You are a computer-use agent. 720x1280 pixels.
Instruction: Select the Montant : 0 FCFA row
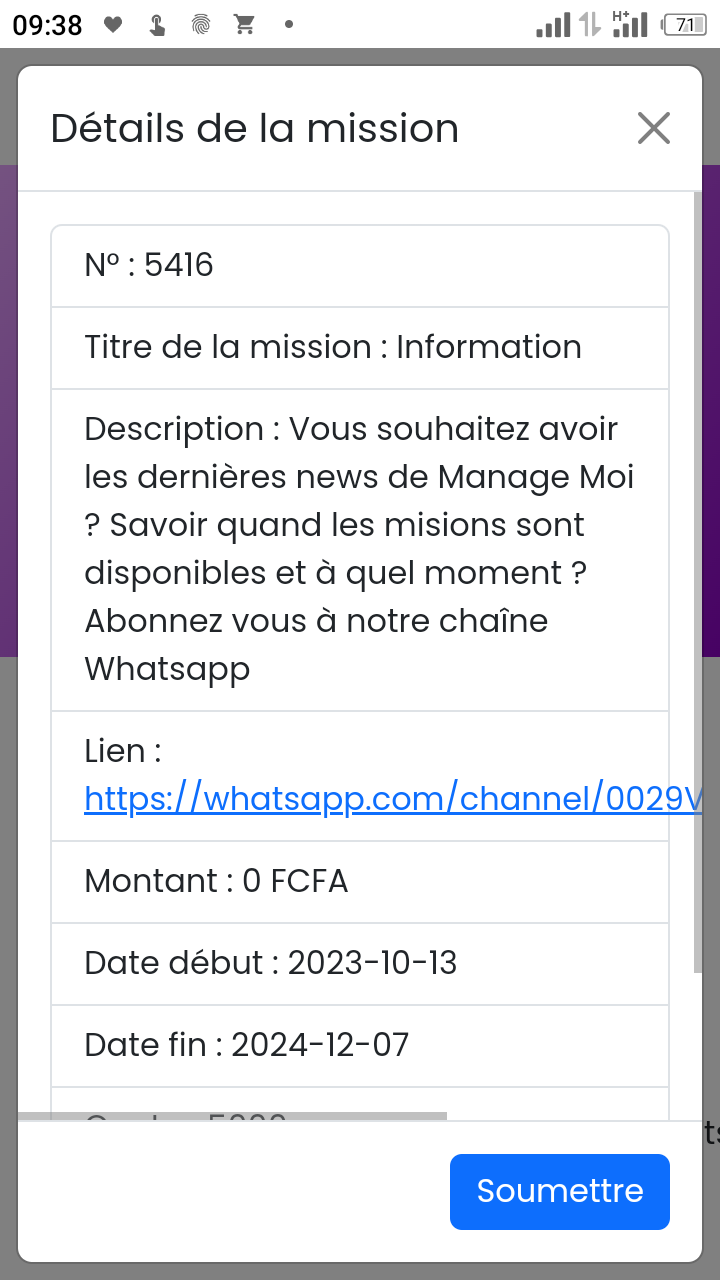click(360, 882)
